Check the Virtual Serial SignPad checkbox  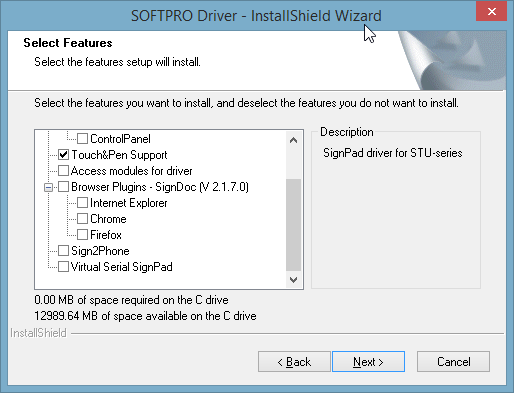(63, 267)
